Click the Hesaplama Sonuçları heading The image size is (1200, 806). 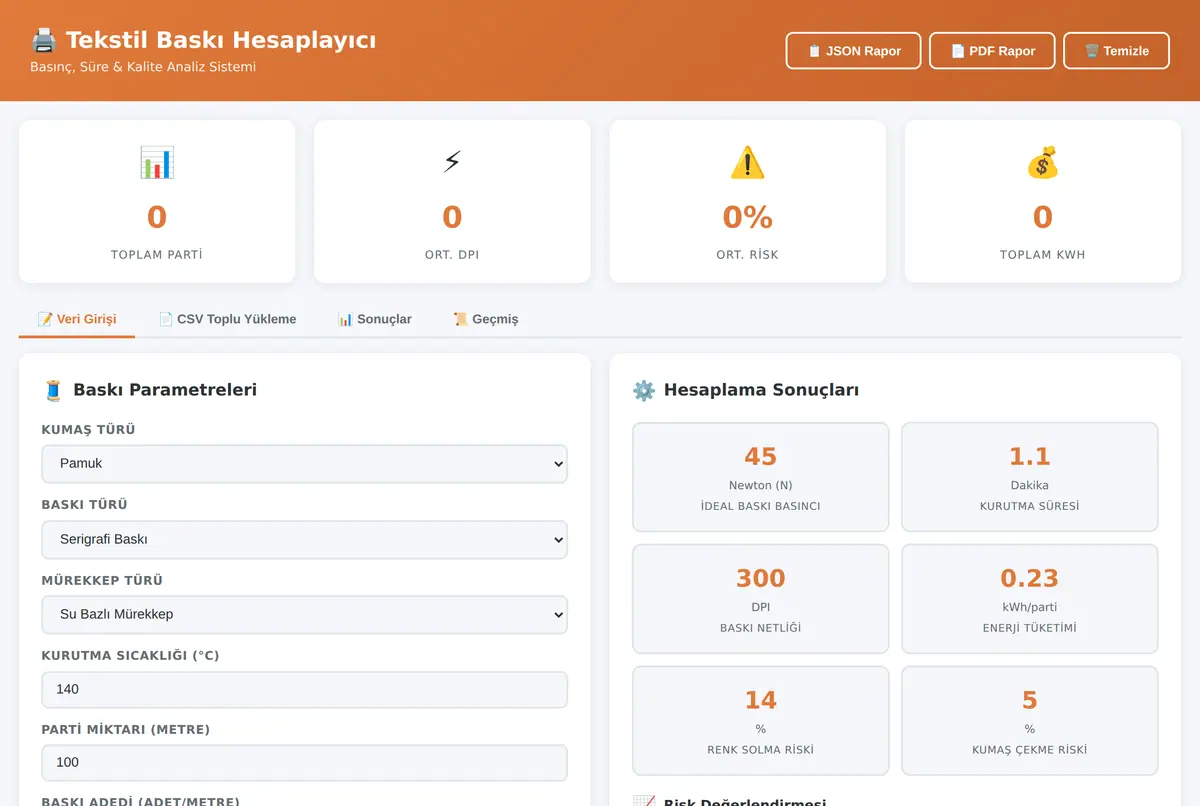(761, 390)
